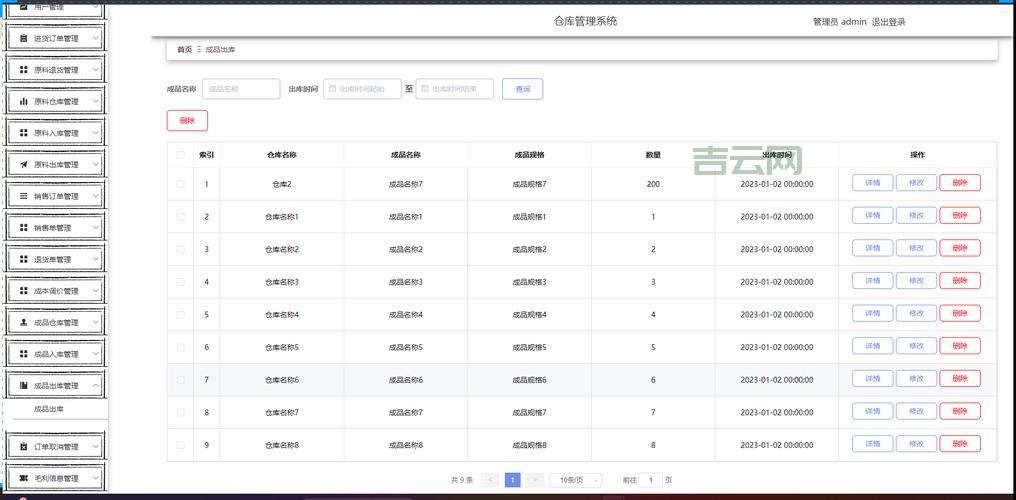
Task: Check the row checkbox for 仓库名称1
Action: pyautogui.click(x=181, y=217)
